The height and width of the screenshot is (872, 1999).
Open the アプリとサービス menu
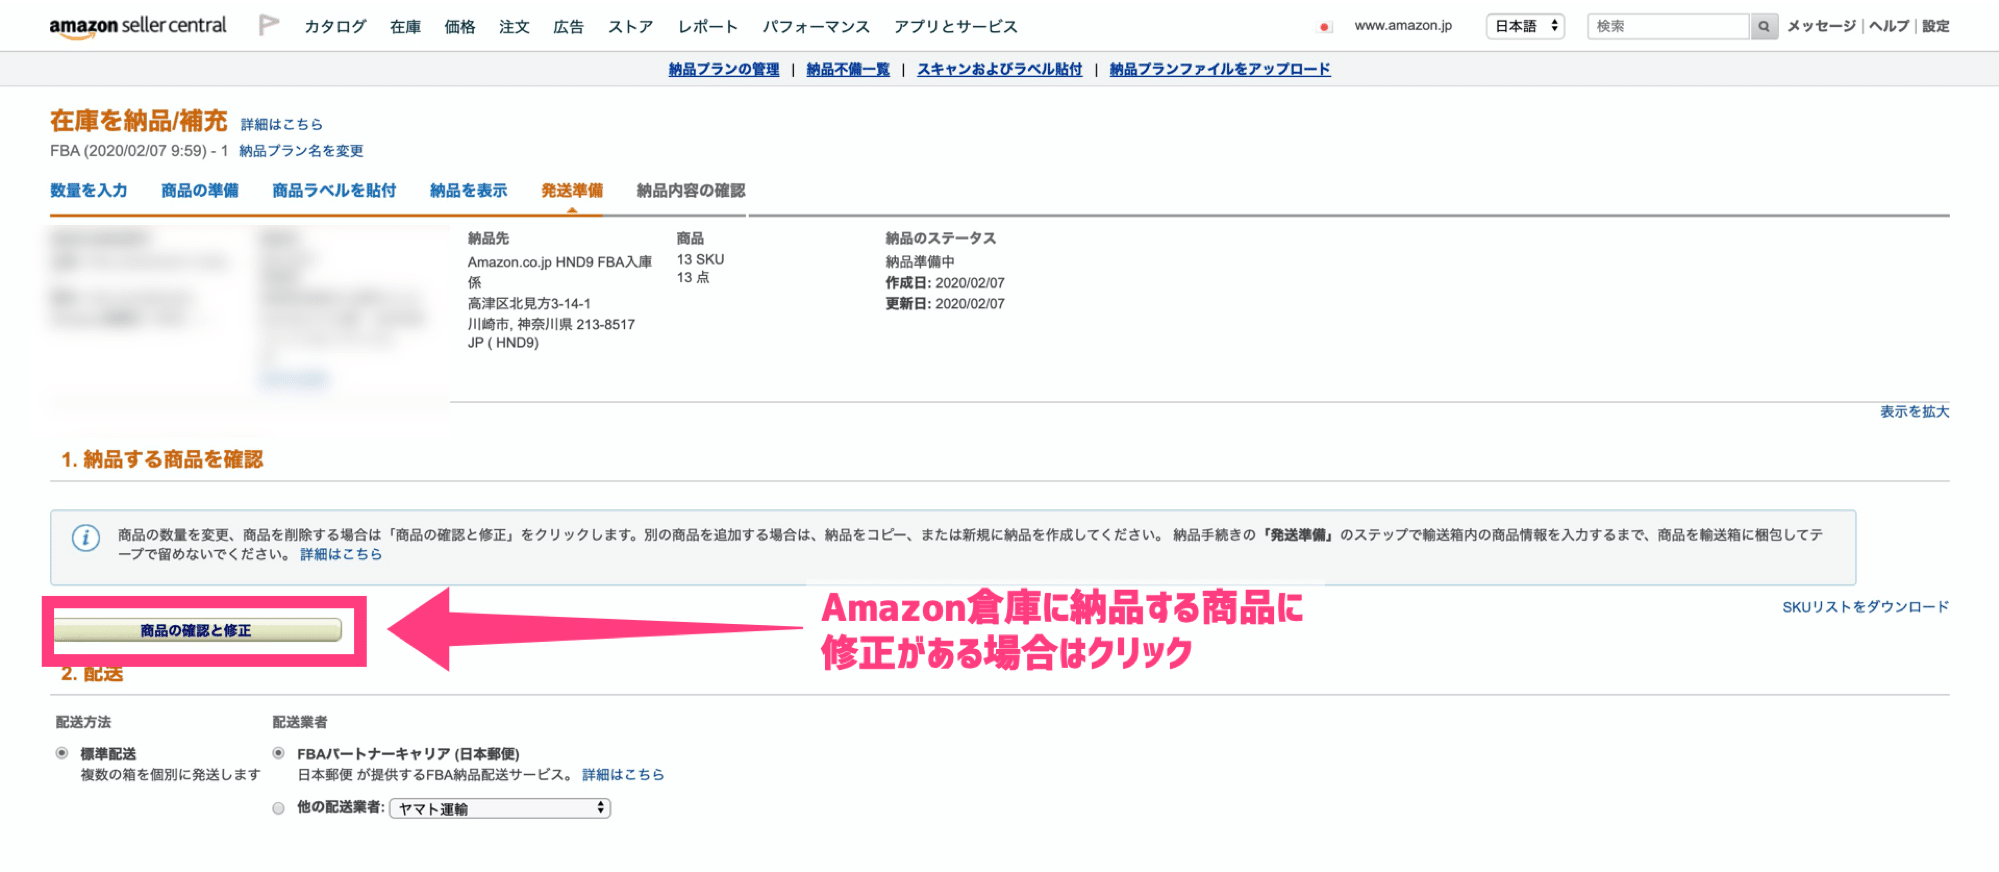coord(956,27)
